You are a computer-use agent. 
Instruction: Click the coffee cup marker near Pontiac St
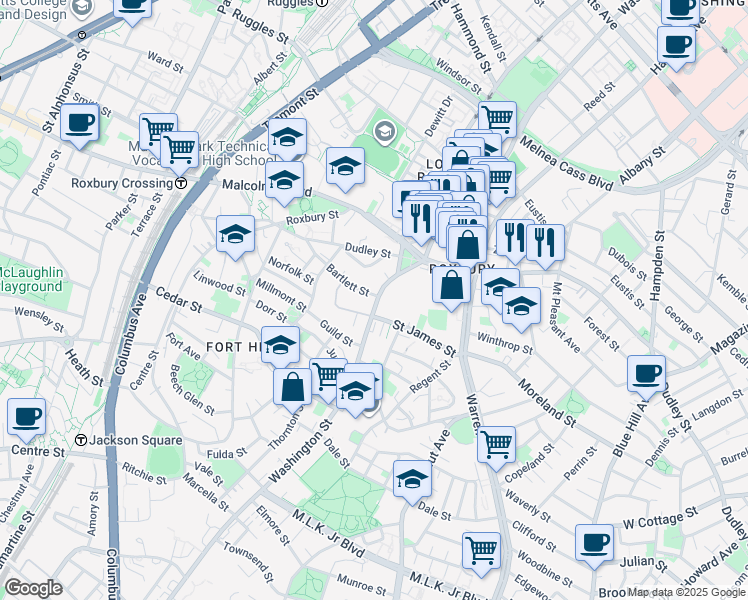pos(79,124)
